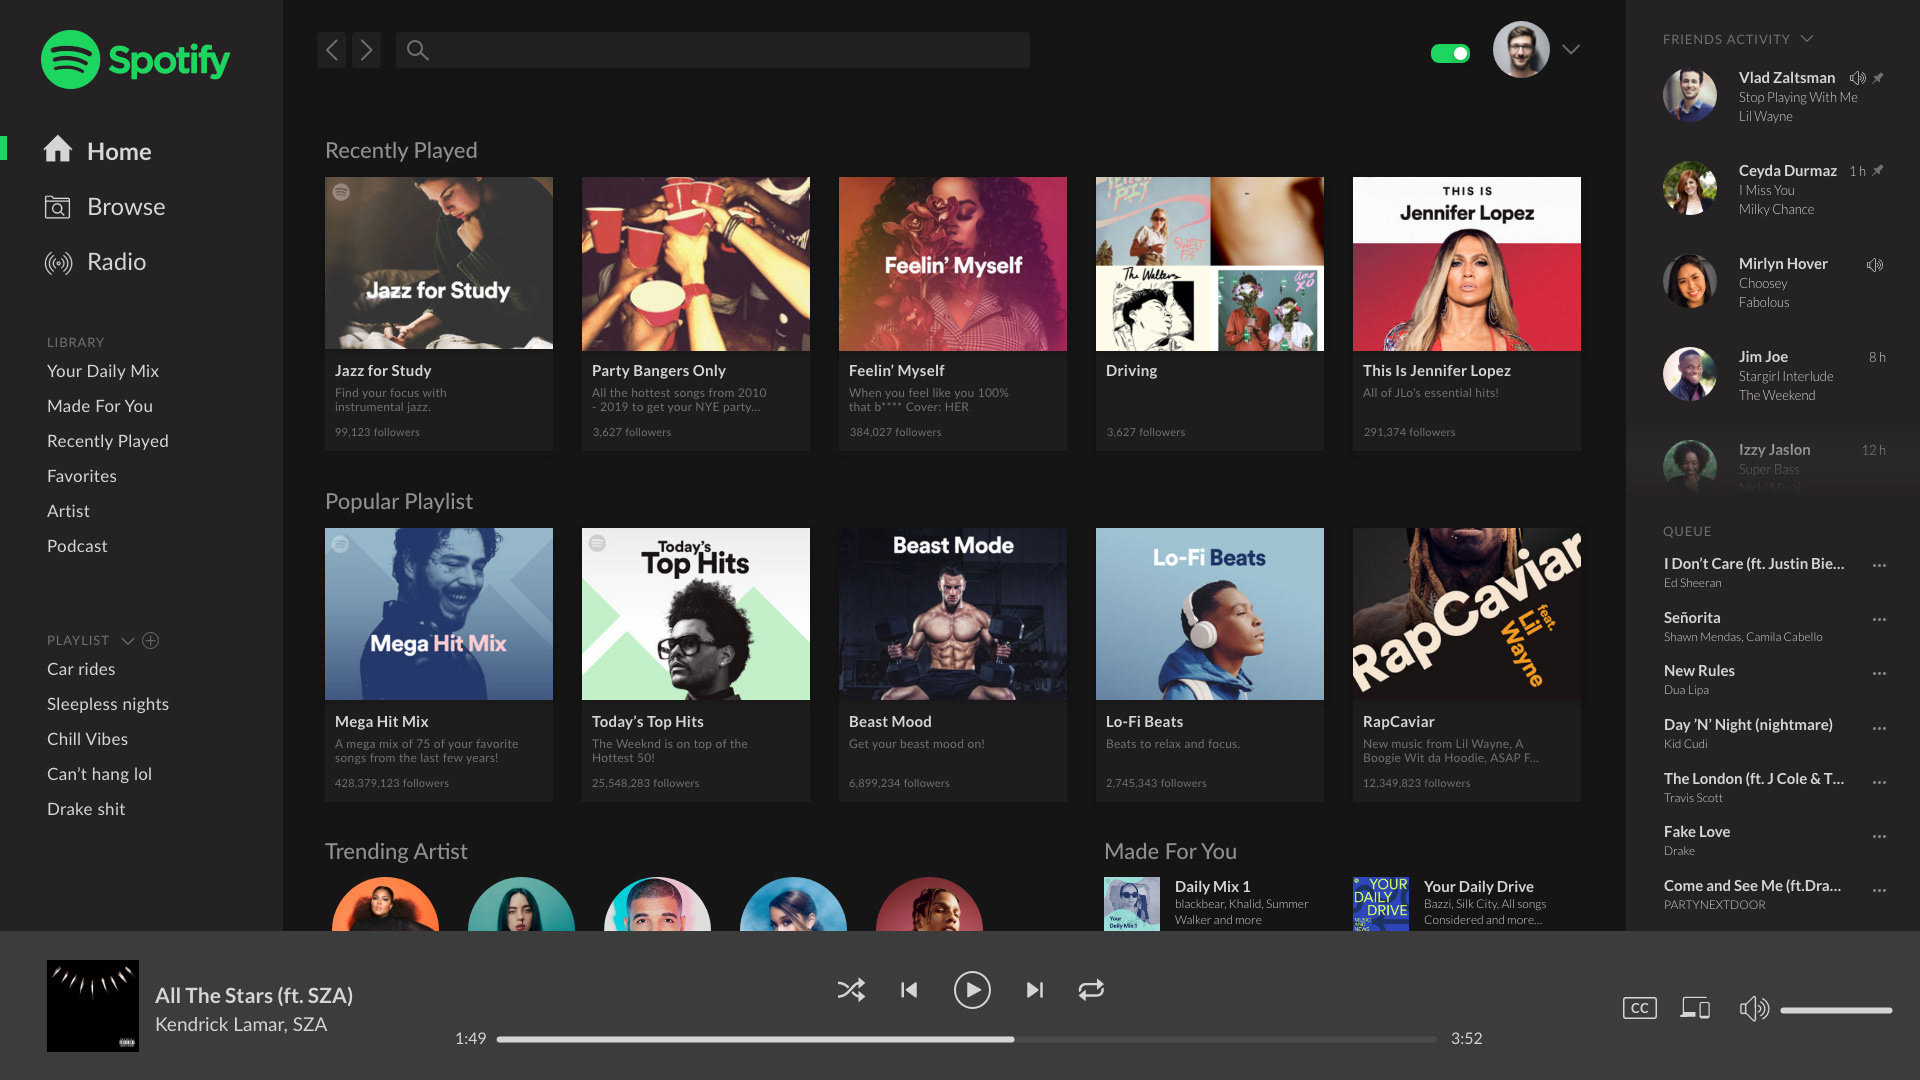Click the Spotify logo
1920x1080 pixels.
(135, 60)
